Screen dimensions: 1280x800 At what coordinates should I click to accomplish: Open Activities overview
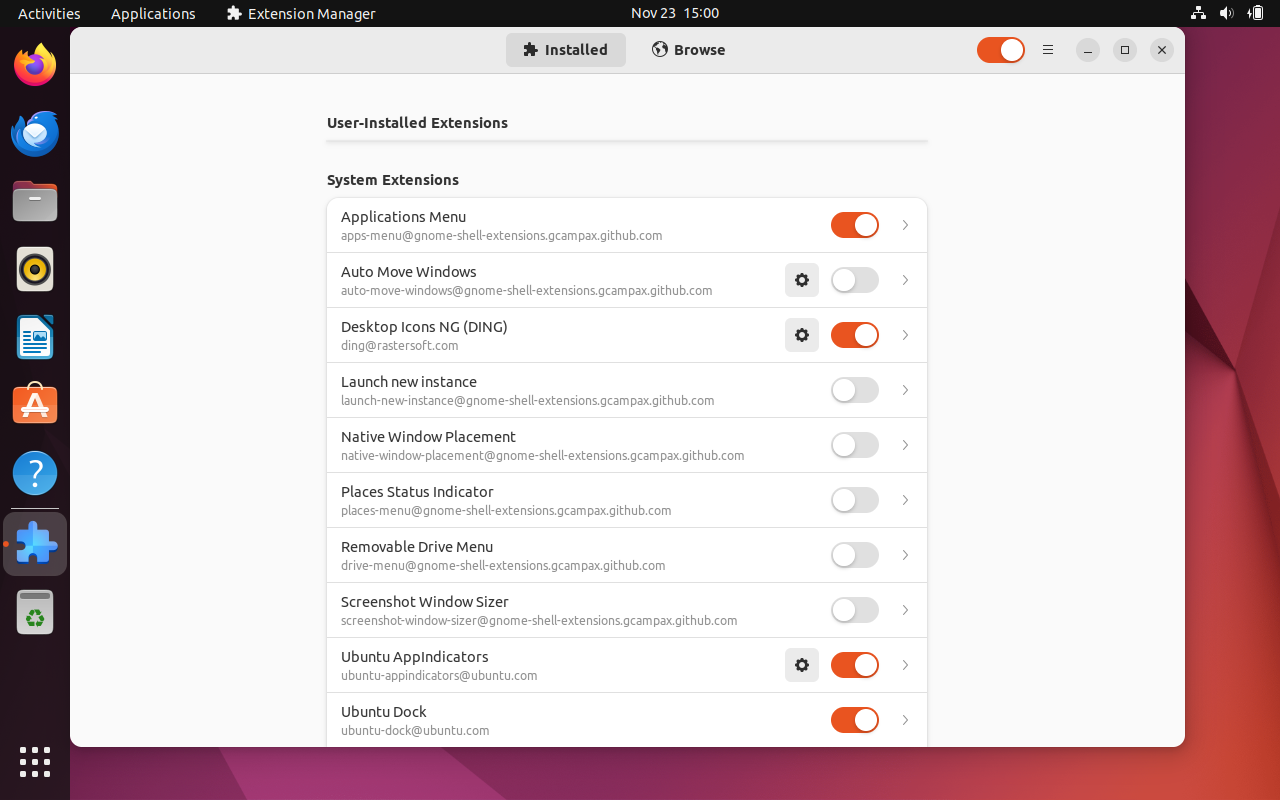pyautogui.click(x=49, y=13)
